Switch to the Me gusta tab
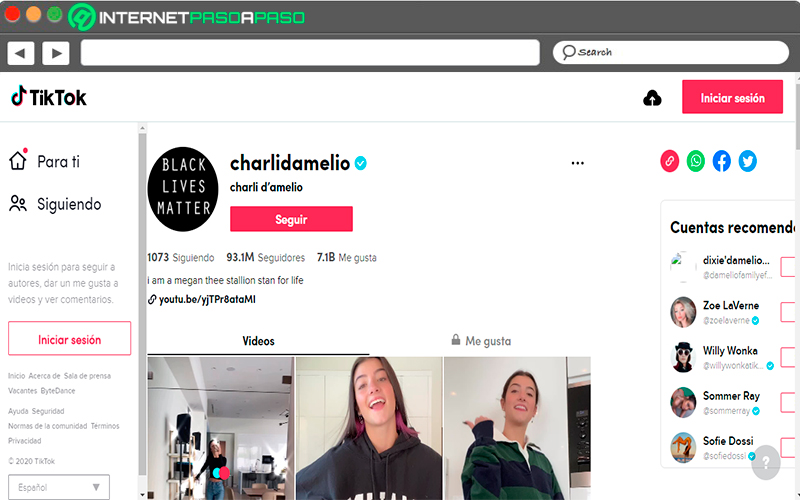 tap(481, 340)
